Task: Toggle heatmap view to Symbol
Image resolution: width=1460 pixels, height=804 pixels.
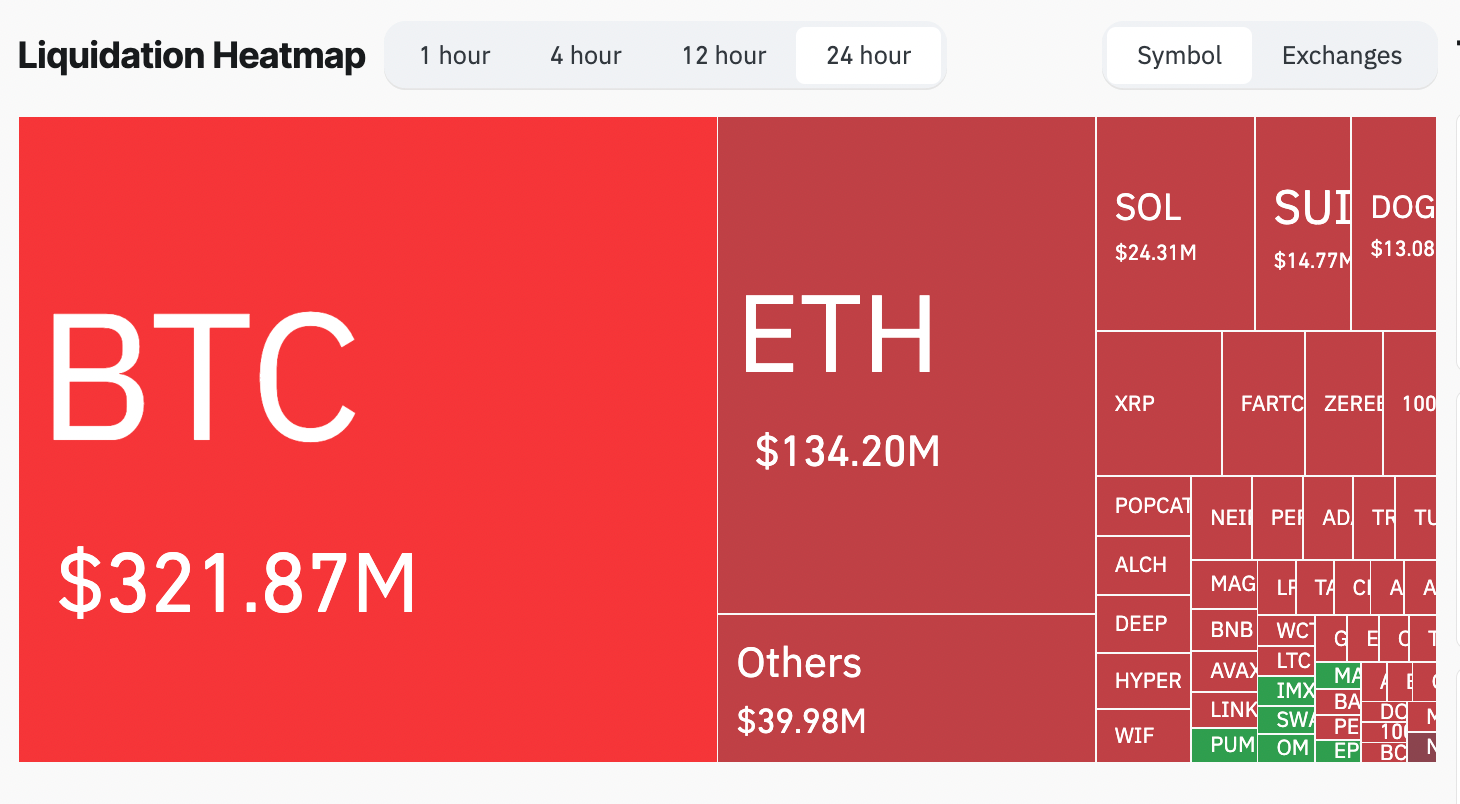Action: coord(1179,55)
